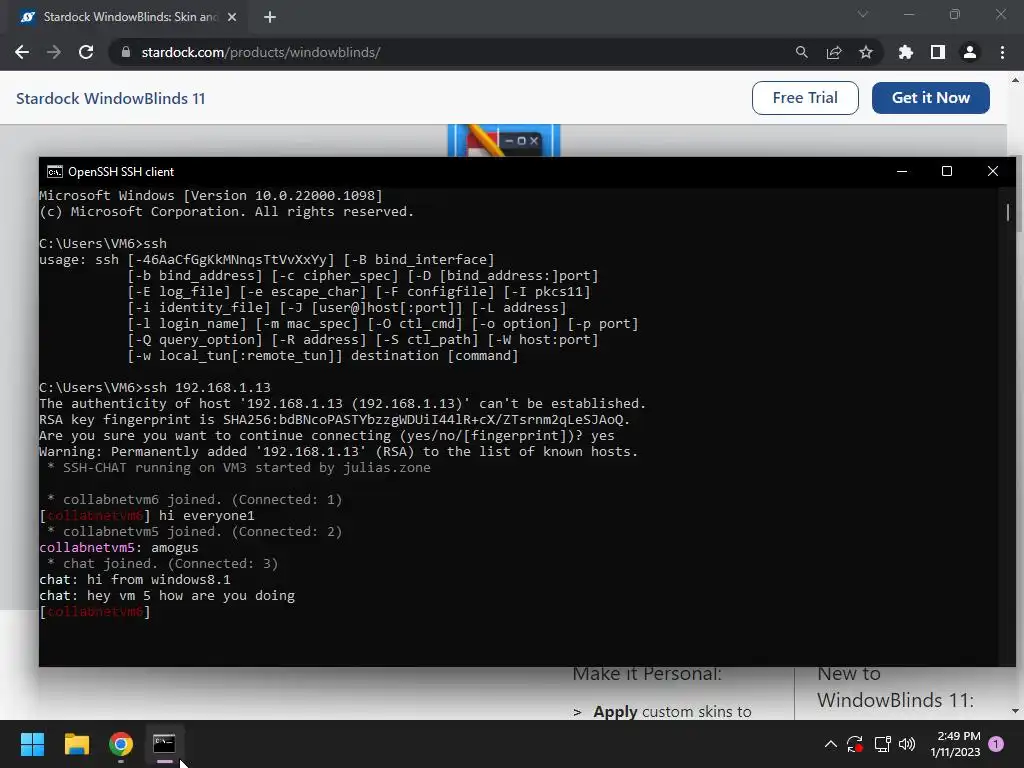Screen dimensions: 1024x768
Task: Click 'Microsoft Windows [Version 10.0.22000.1098]' line
Action: click(x=211, y=195)
